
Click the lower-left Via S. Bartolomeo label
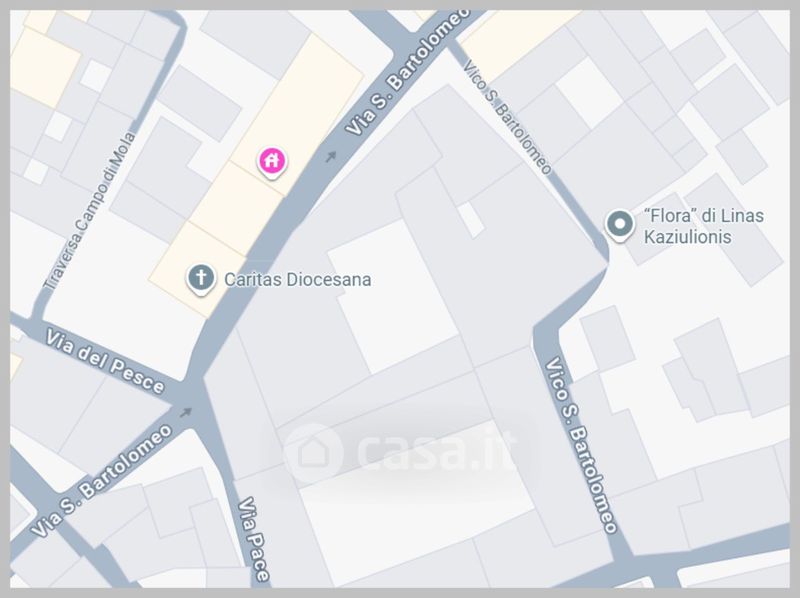[x=101, y=480]
